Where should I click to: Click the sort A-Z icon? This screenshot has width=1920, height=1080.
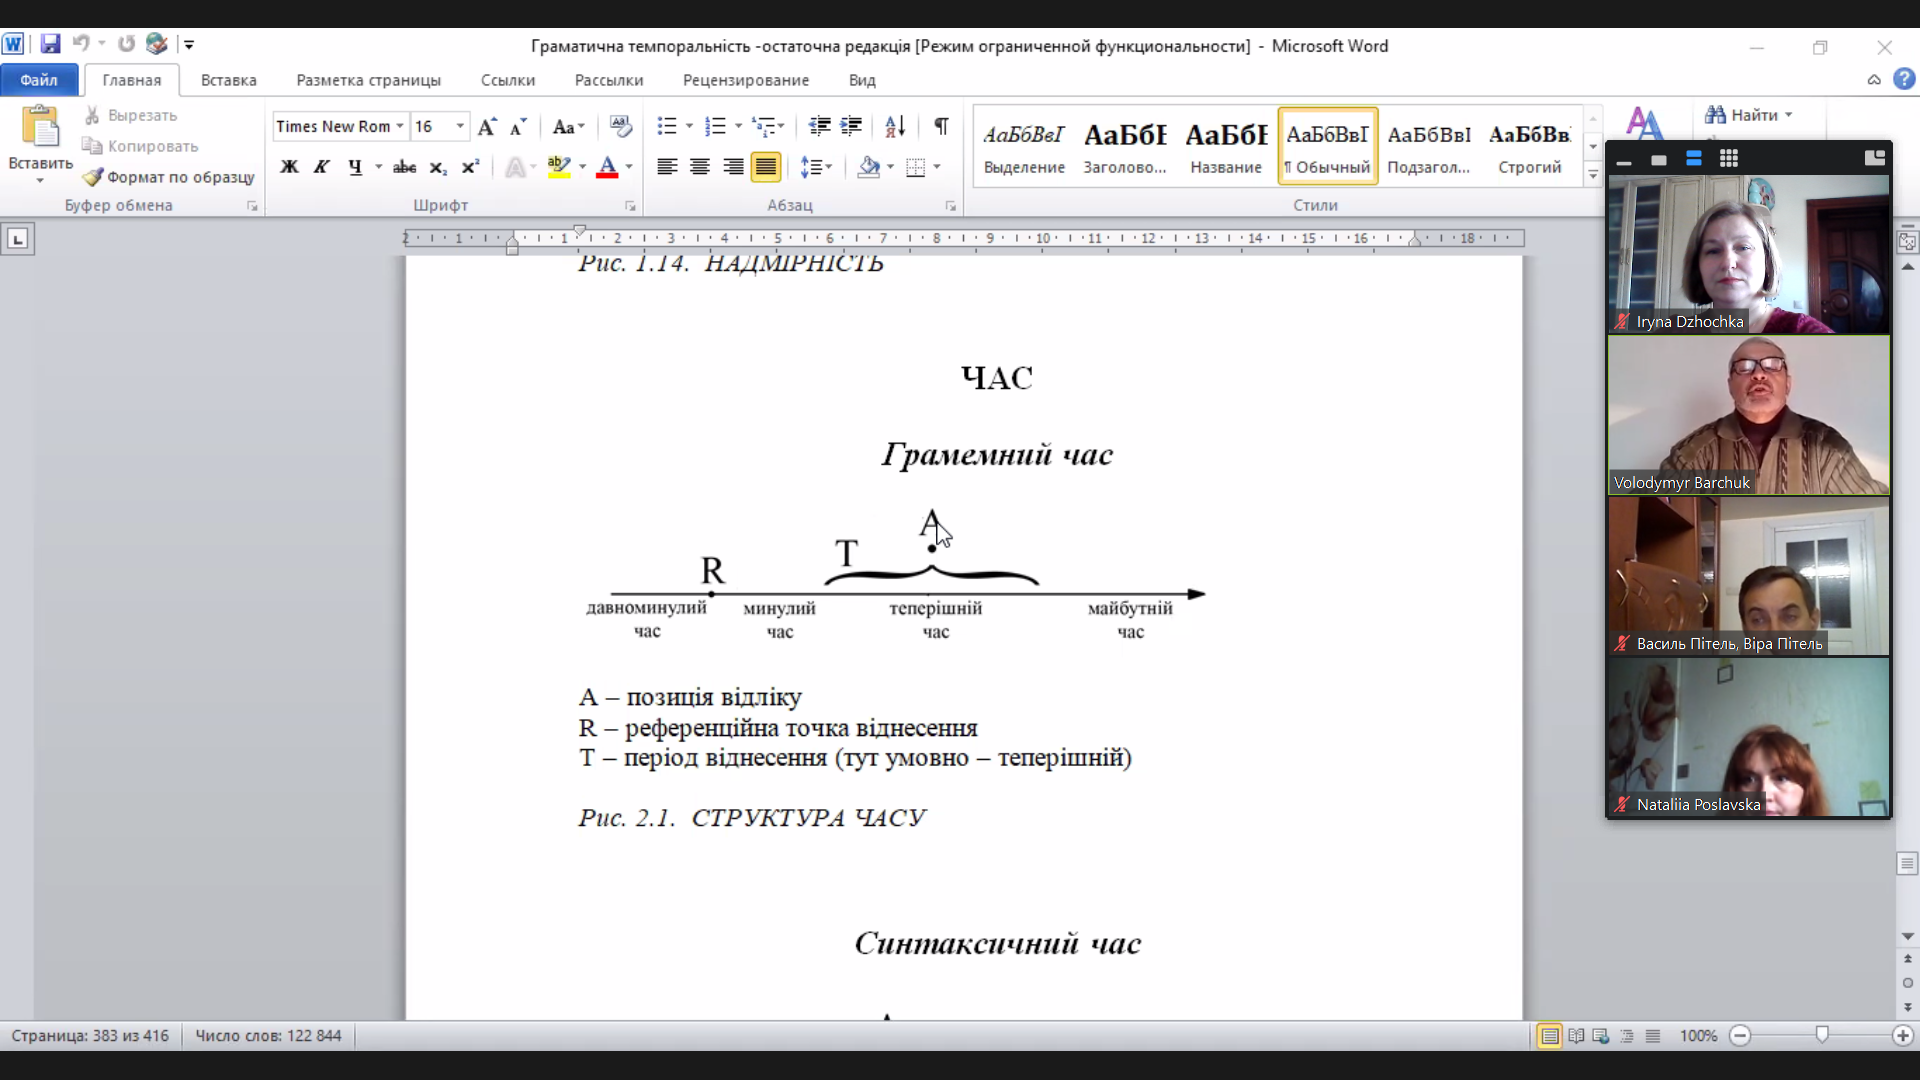pos(895,126)
